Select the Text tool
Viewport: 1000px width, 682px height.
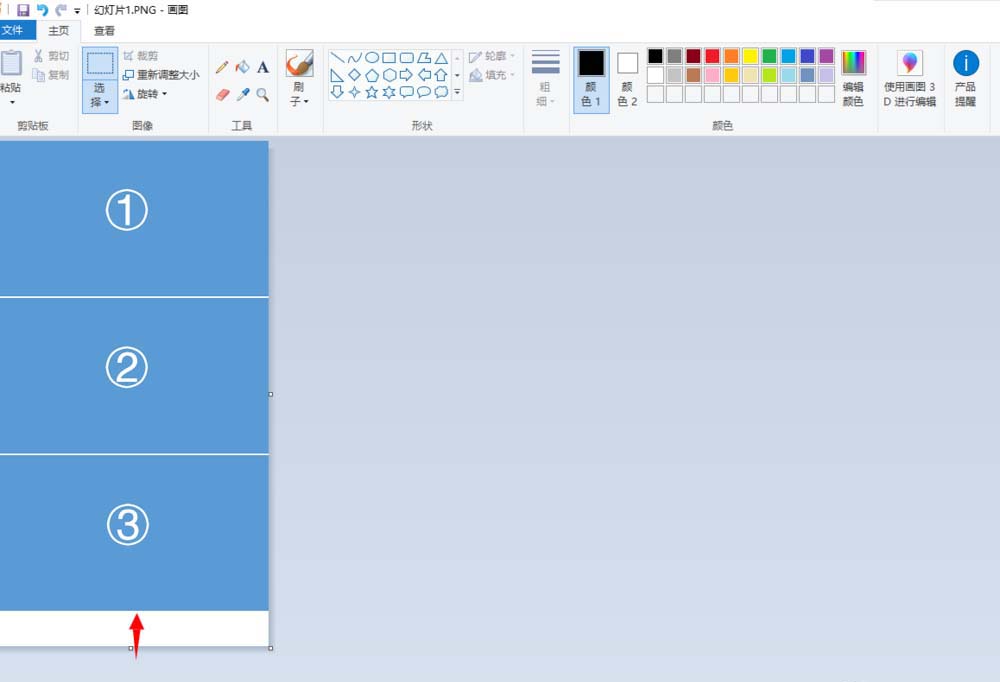click(x=263, y=67)
